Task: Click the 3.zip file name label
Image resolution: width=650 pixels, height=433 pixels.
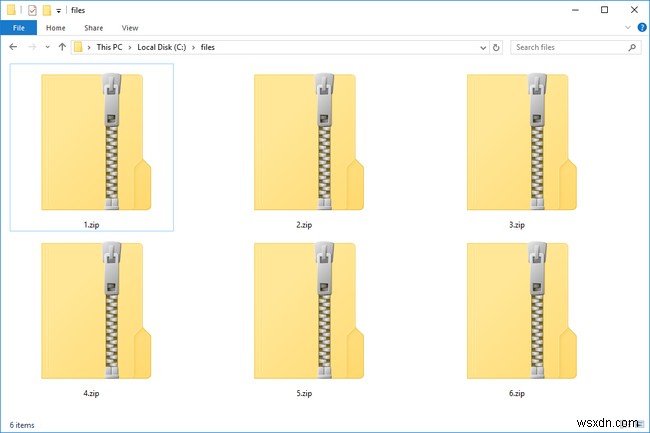Action: click(517, 225)
